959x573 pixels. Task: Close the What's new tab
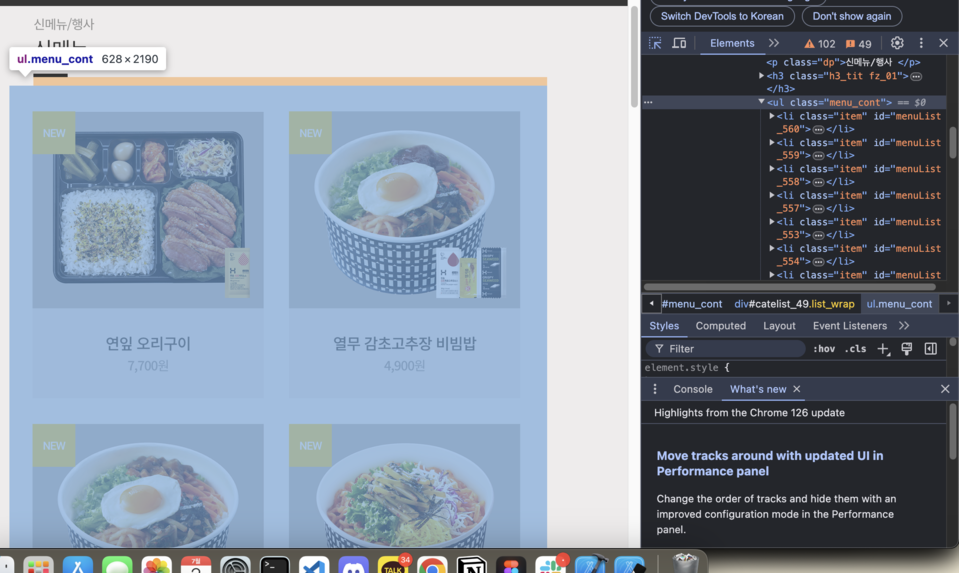[796, 389]
